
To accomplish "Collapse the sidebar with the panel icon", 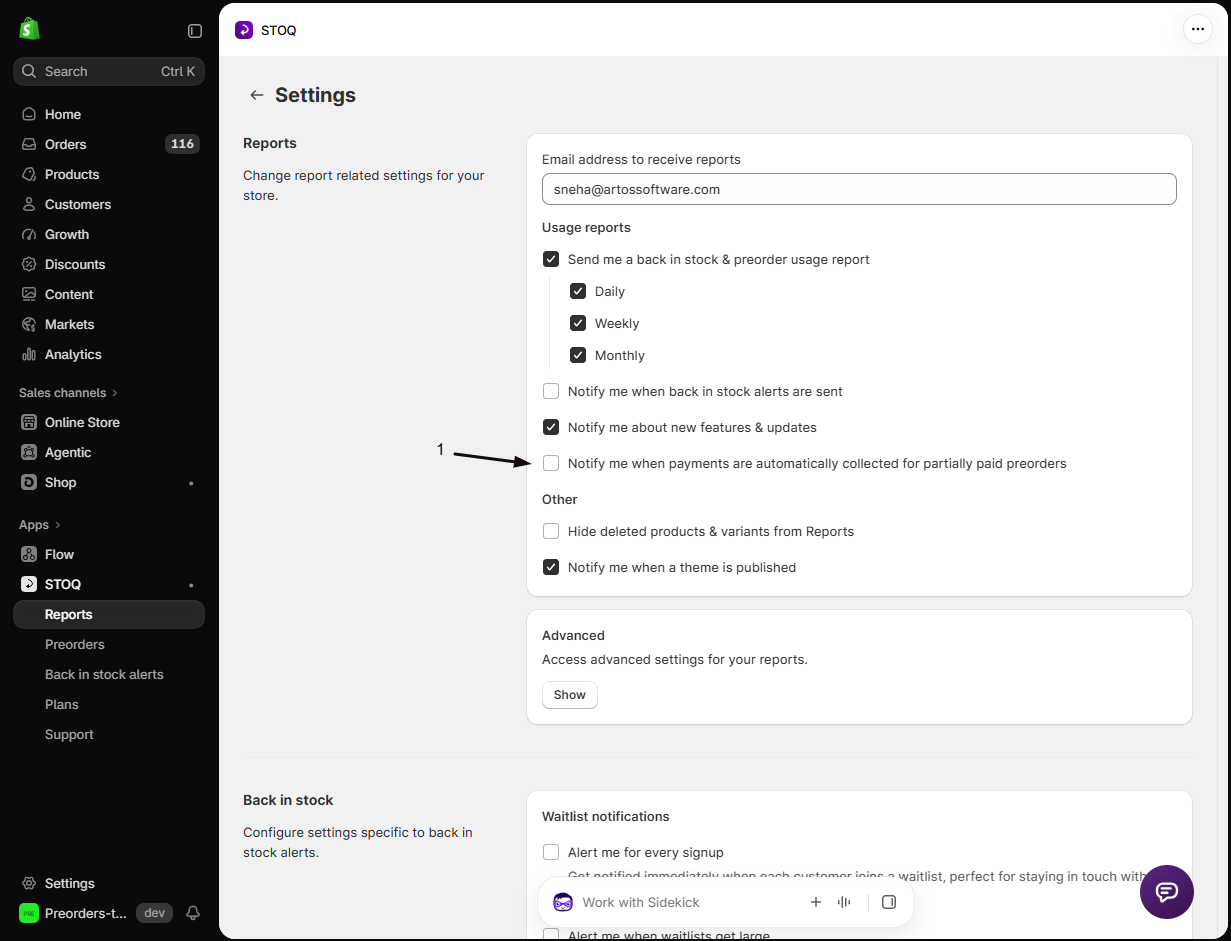I will [x=195, y=31].
